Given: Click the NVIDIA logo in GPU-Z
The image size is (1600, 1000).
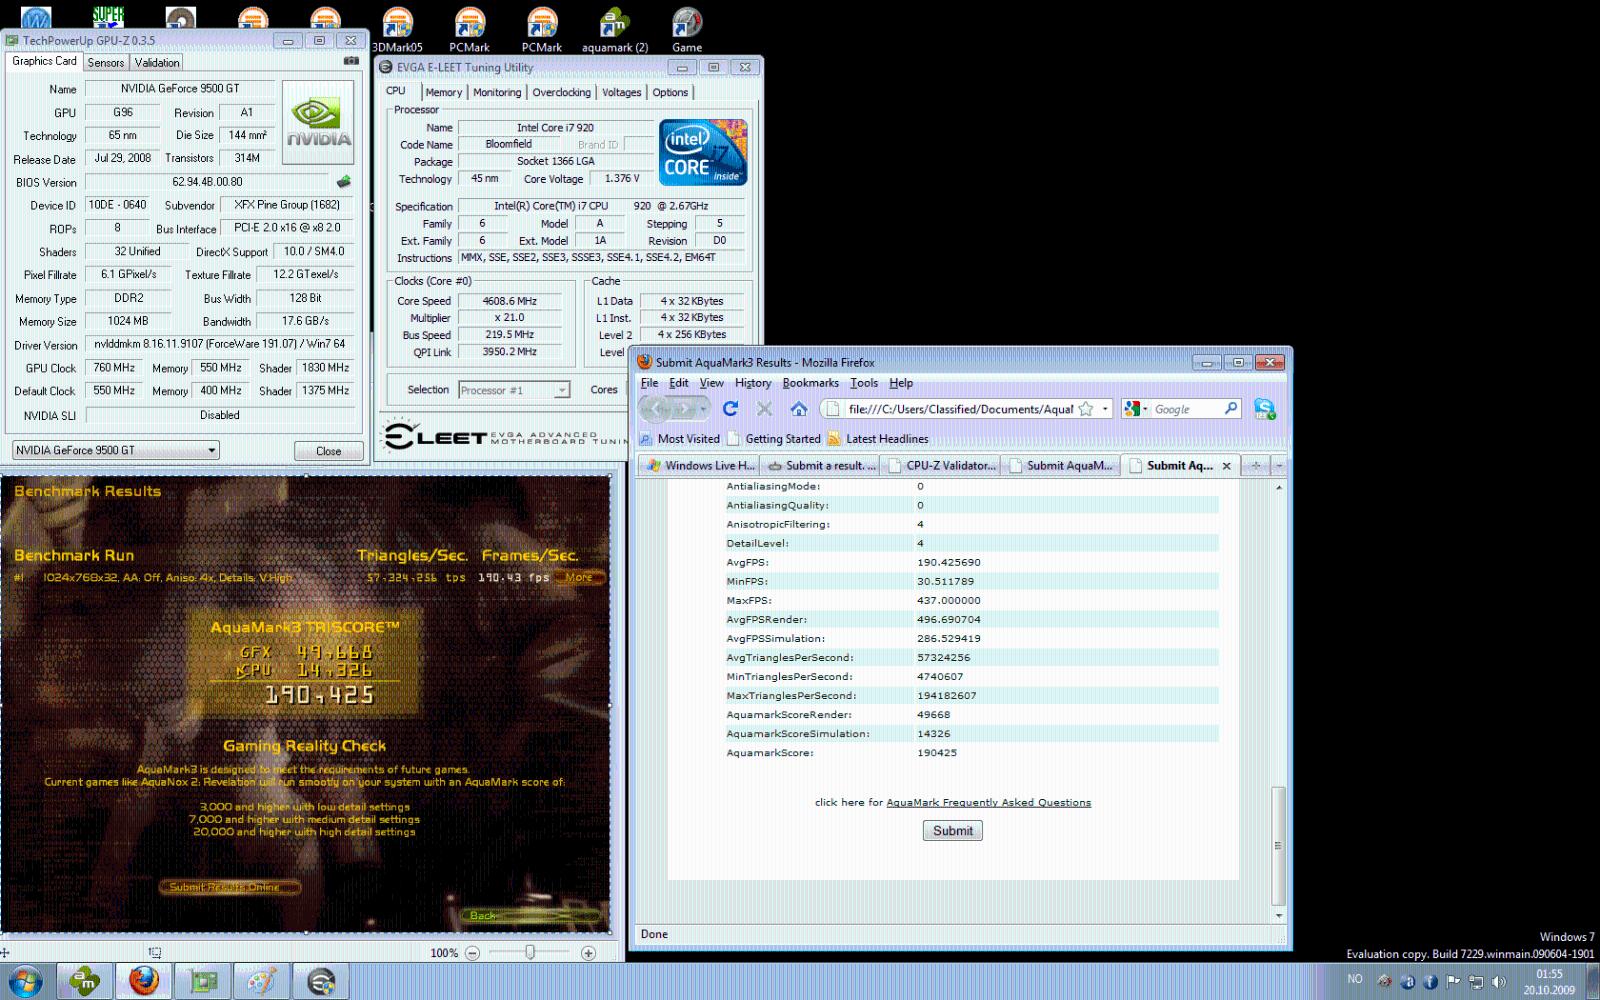Looking at the screenshot, I should point(318,123).
